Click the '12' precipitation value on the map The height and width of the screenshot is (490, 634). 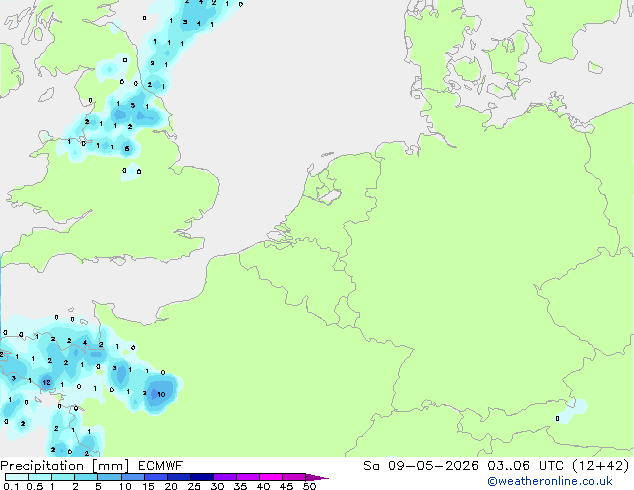pyautogui.click(x=46, y=382)
